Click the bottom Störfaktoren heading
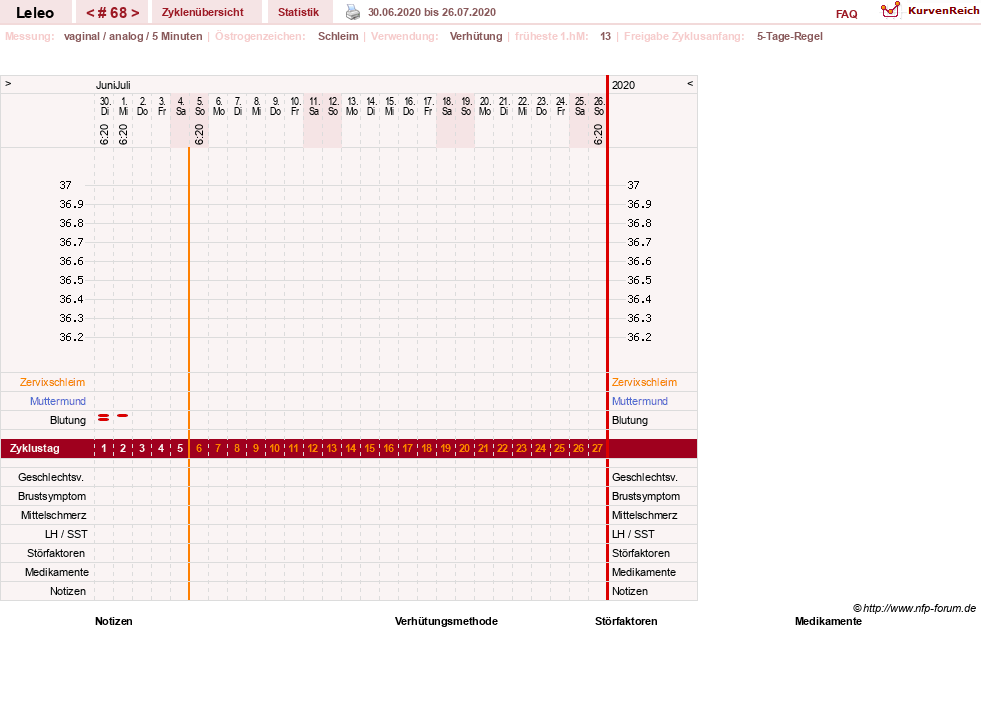The image size is (981, 720). point(626,621)
